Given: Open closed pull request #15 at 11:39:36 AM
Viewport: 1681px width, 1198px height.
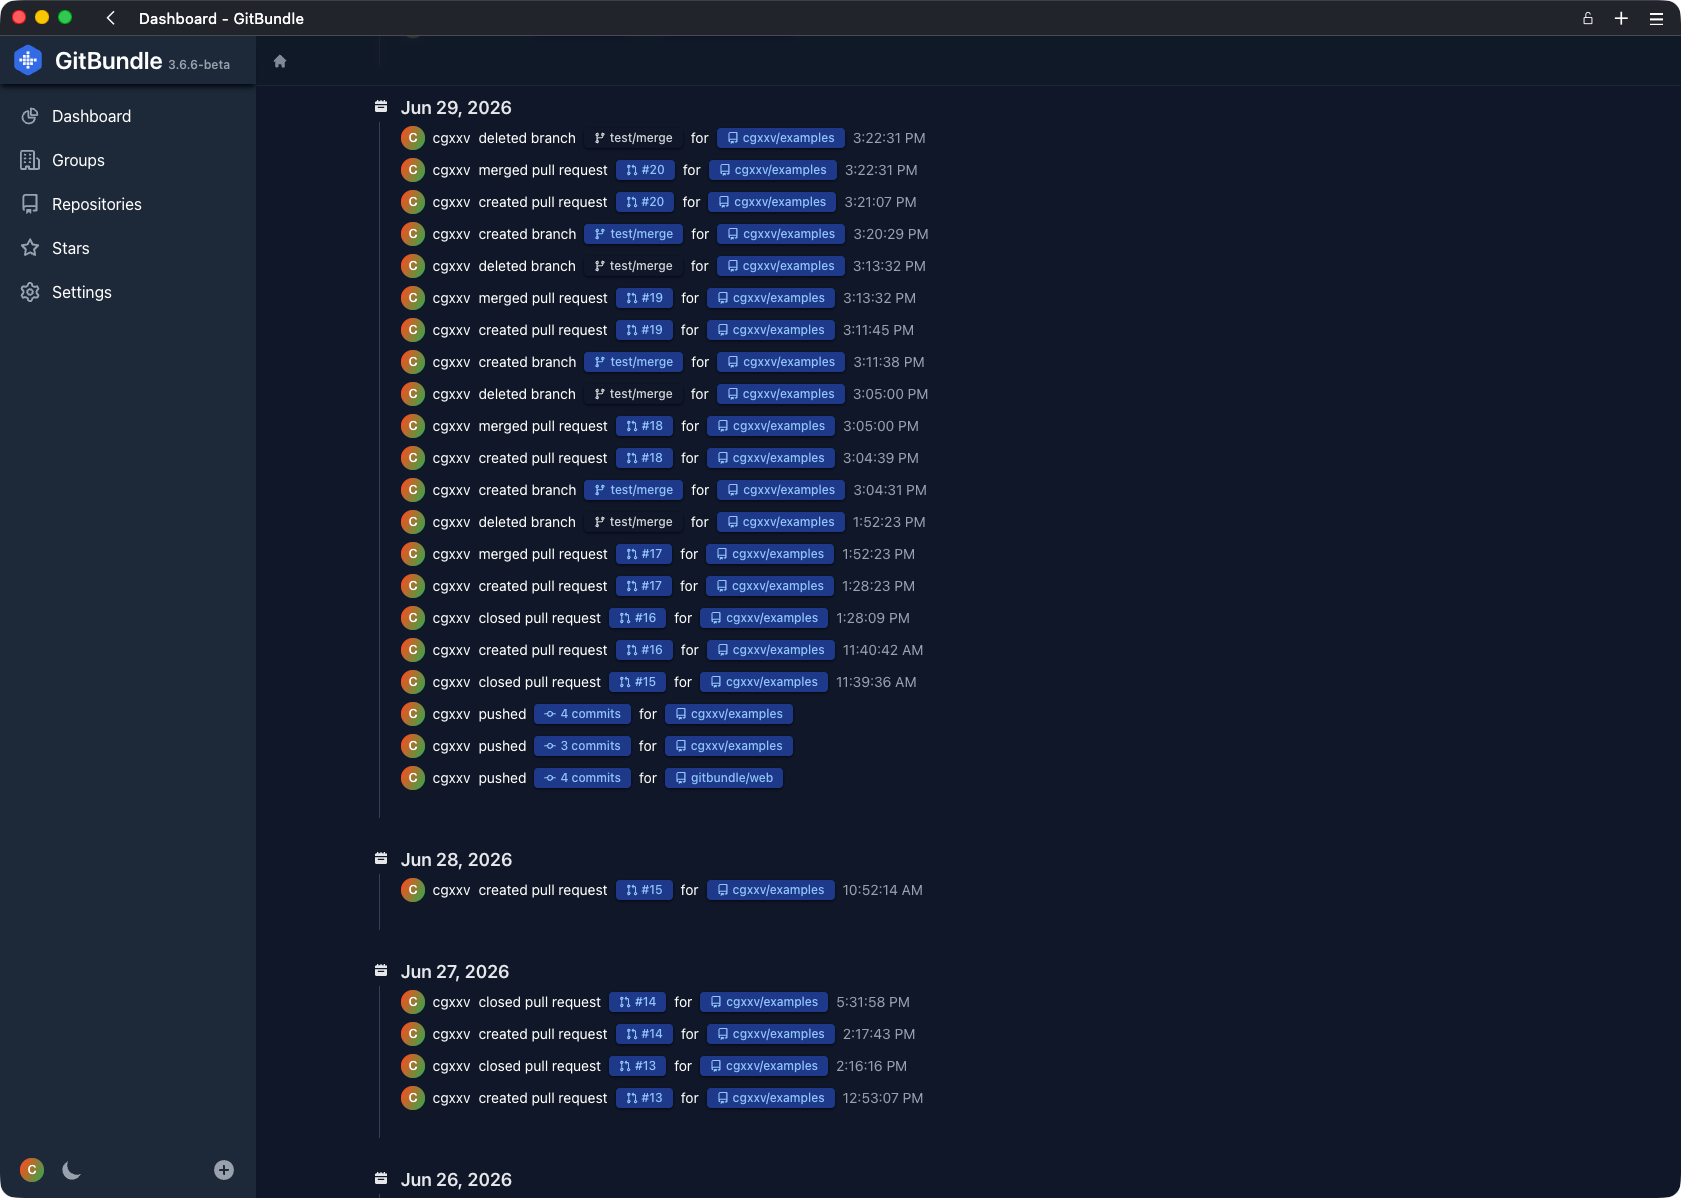Looking at the screenshot, I should click(638, 682).
